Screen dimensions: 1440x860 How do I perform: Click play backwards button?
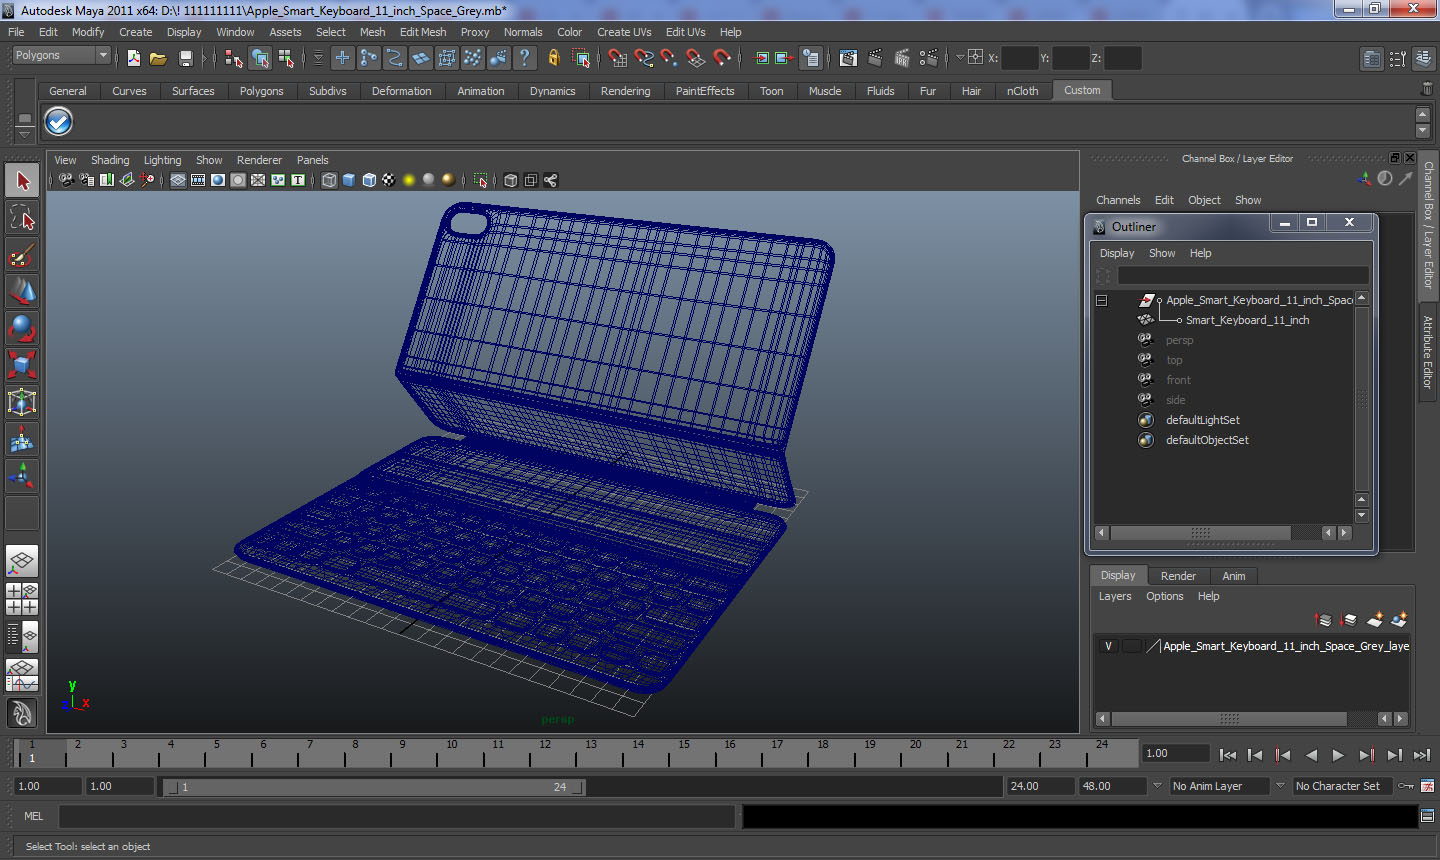(x=1311, y=756)
